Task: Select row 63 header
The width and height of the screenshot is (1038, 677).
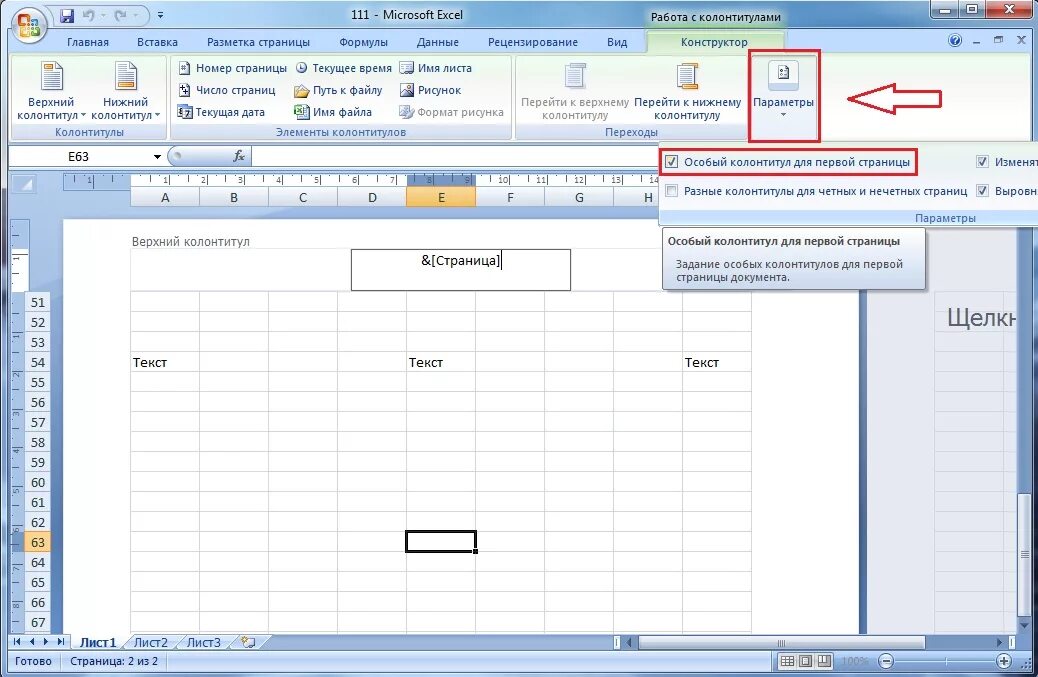Action: 38,543
